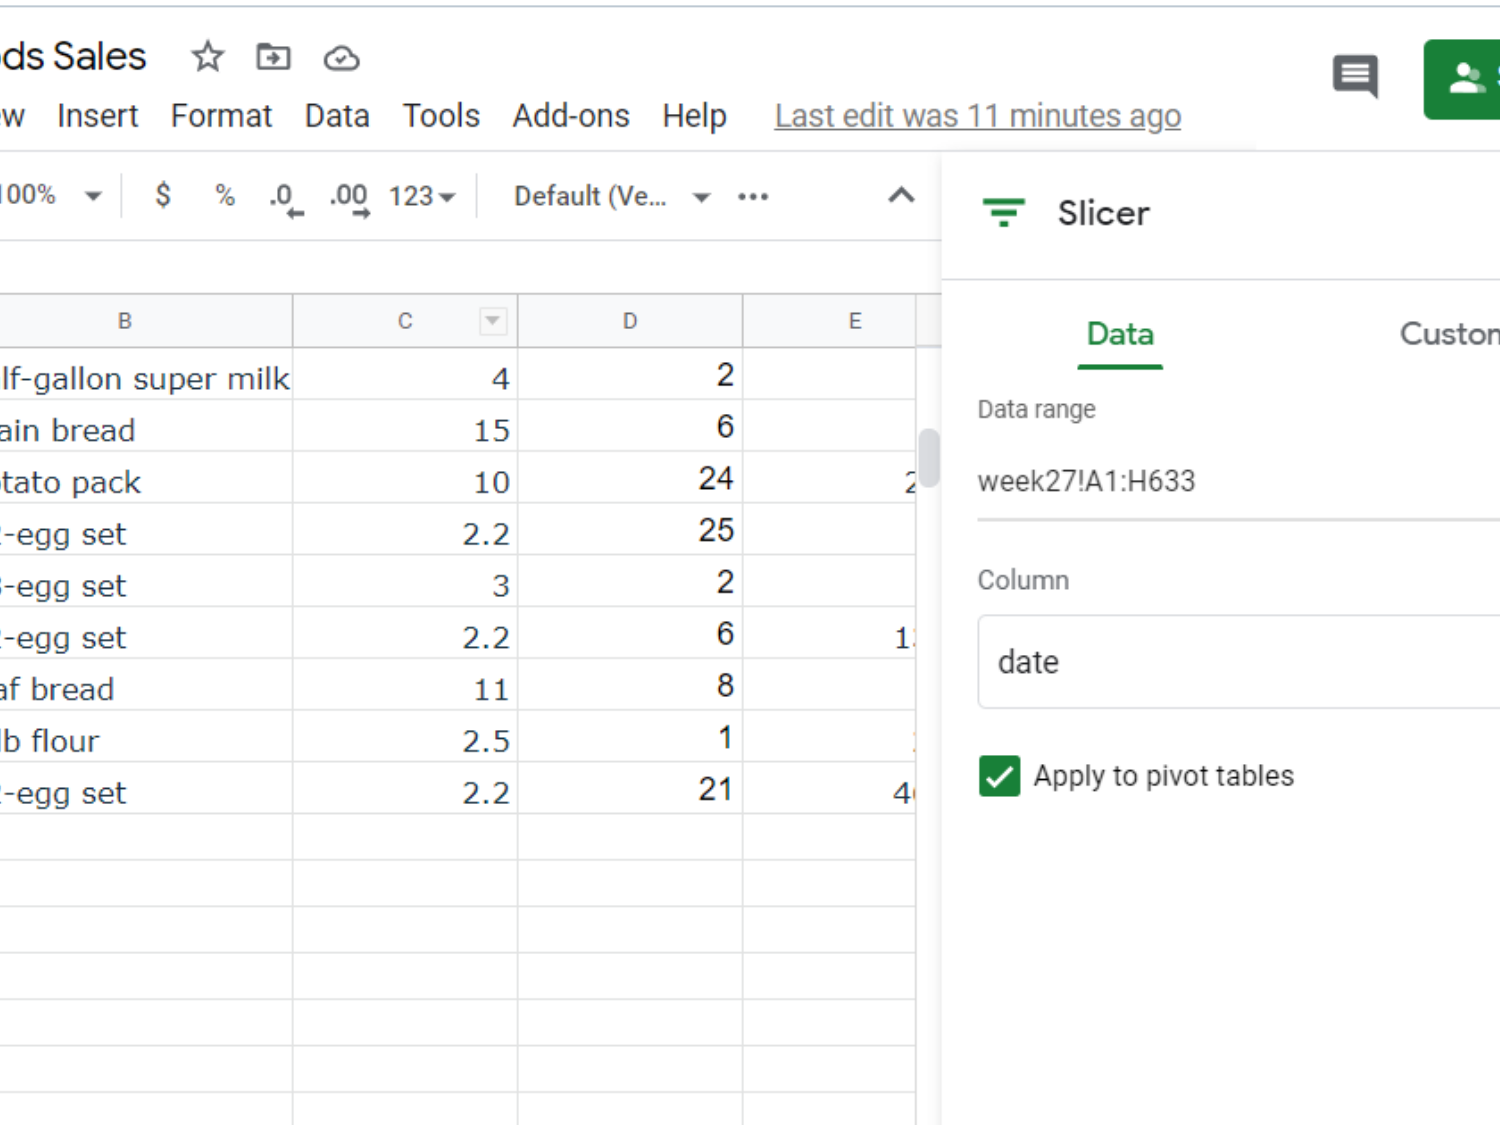Open the Last edit history link
The image size is (1500, 1125).
[977, 116]
